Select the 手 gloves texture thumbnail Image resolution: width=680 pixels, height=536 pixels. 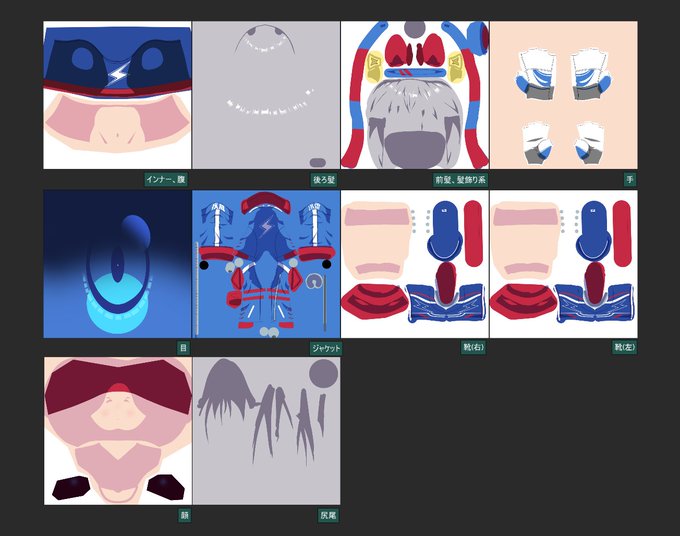(x=564, y=95)
